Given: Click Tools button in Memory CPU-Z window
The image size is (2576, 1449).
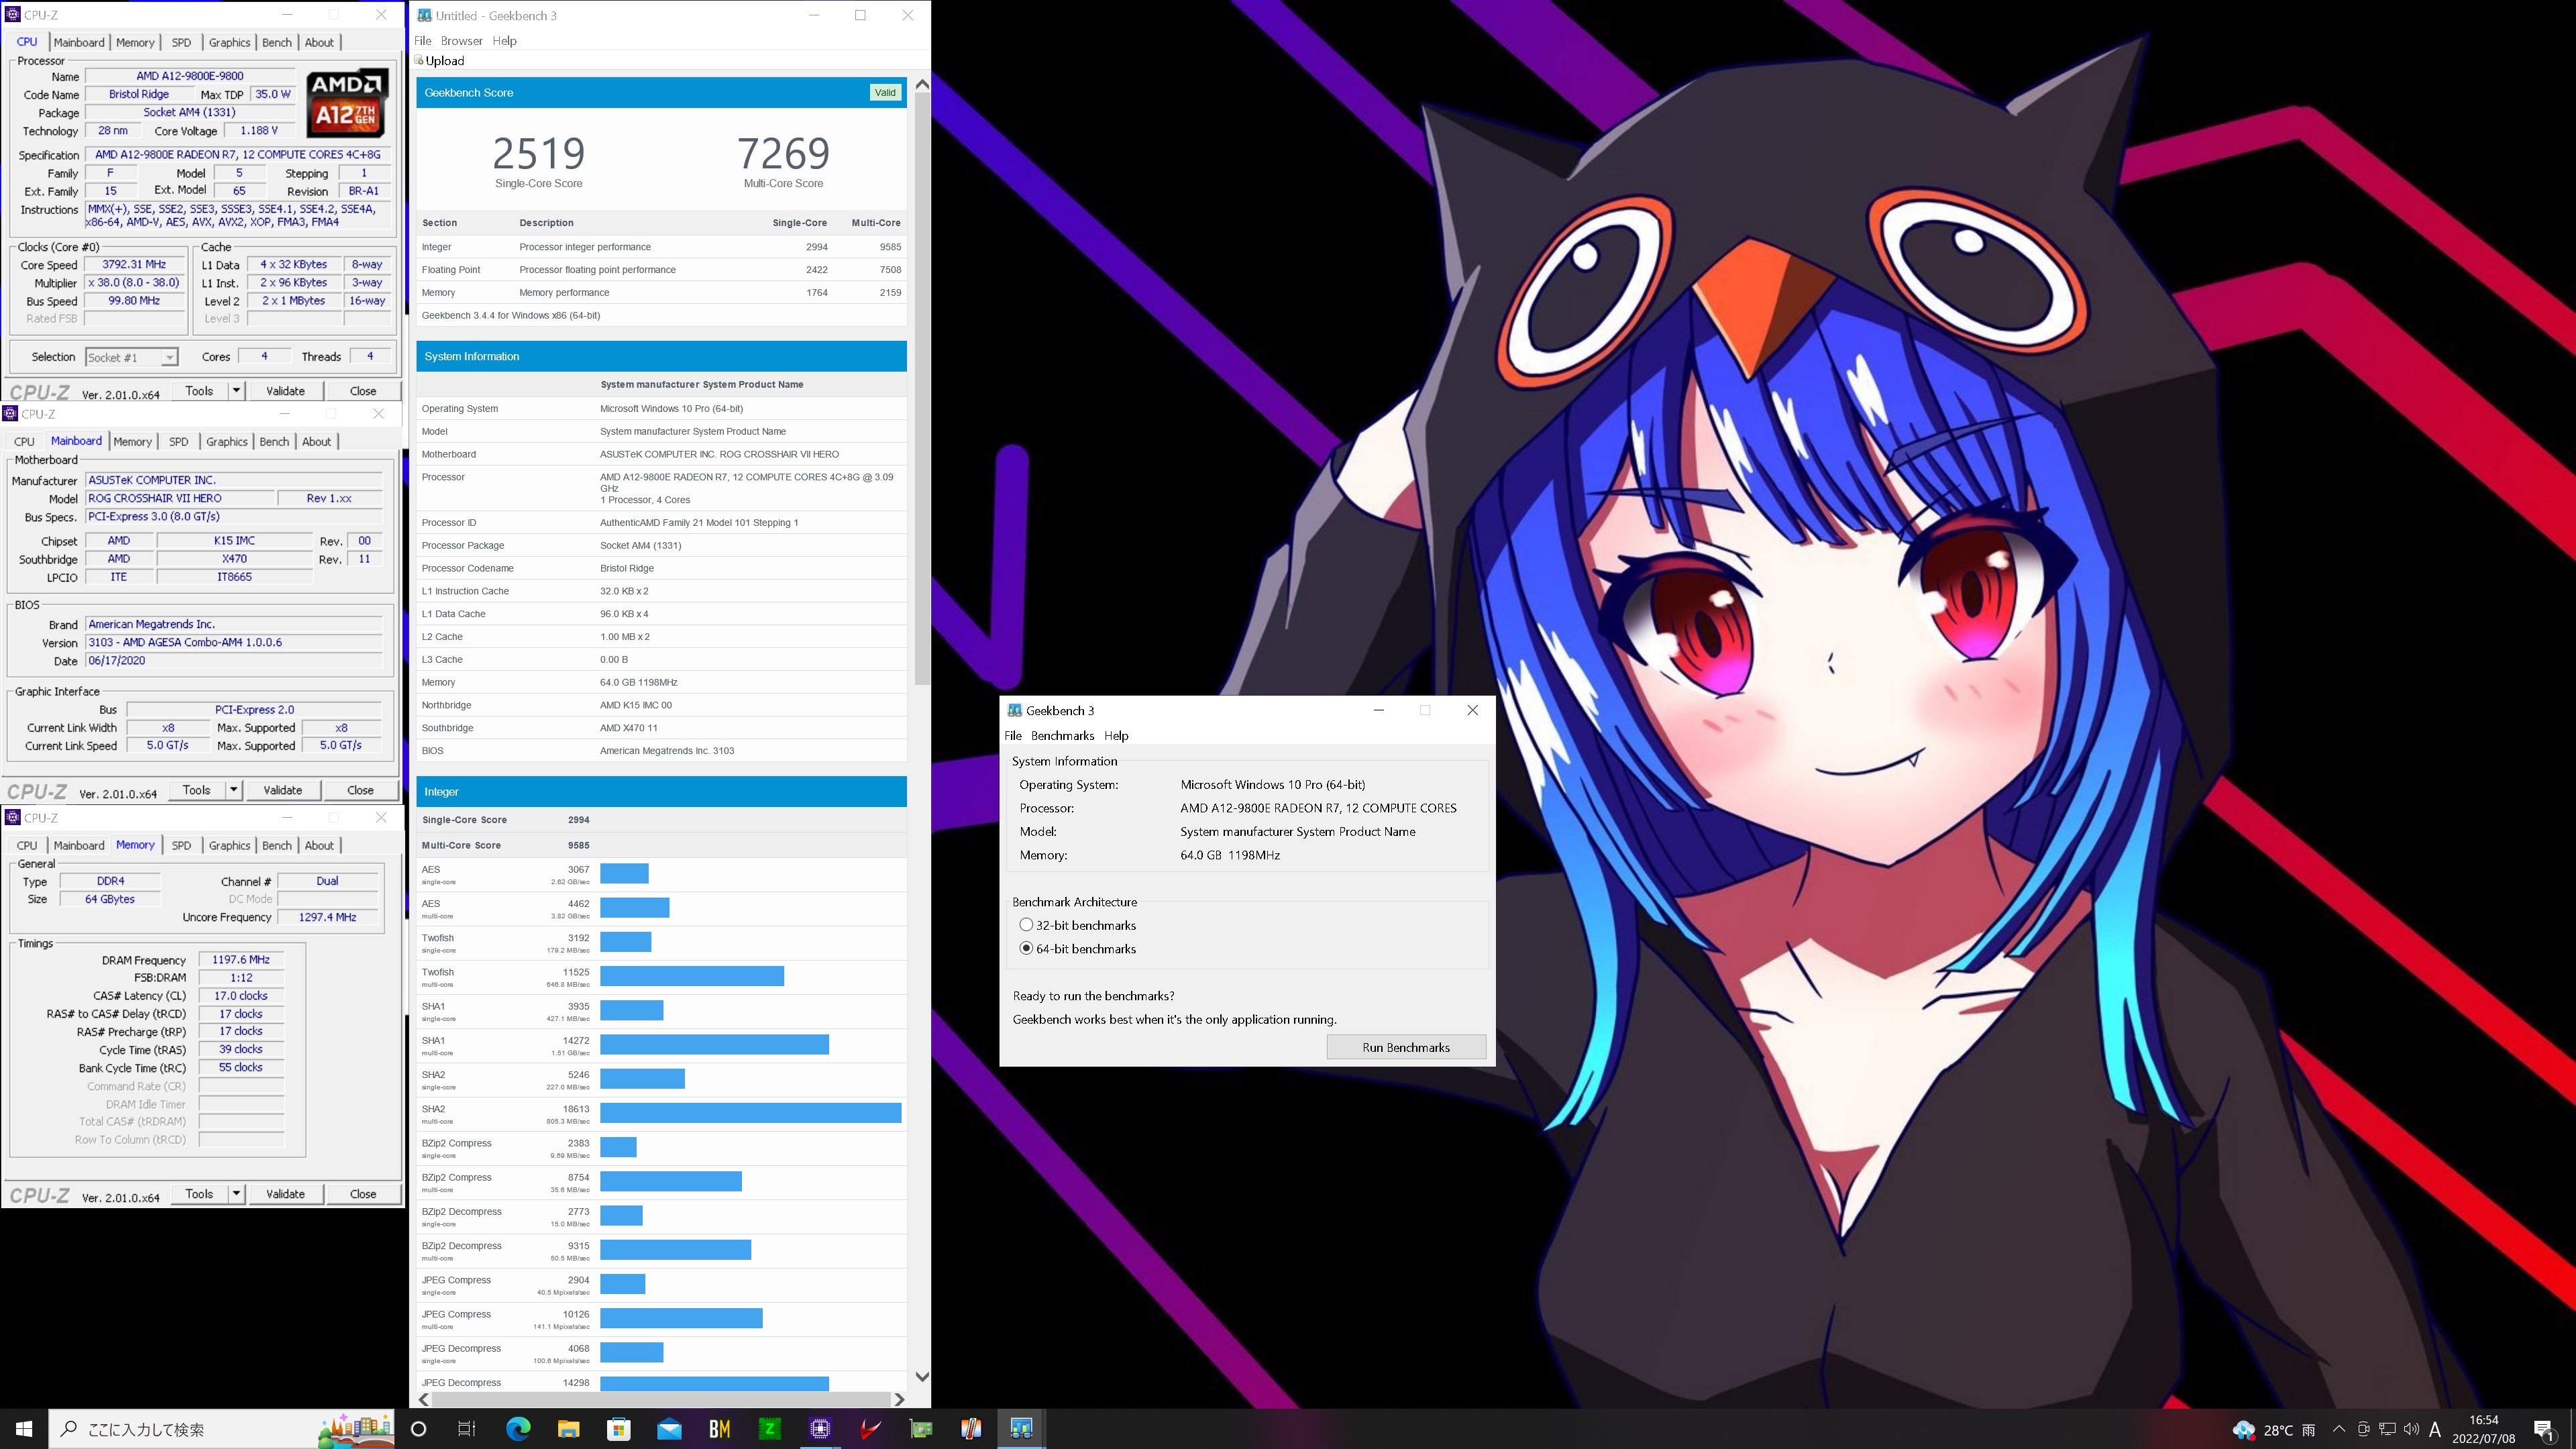Looking at the screenshot, I should tap(199, 1194).
